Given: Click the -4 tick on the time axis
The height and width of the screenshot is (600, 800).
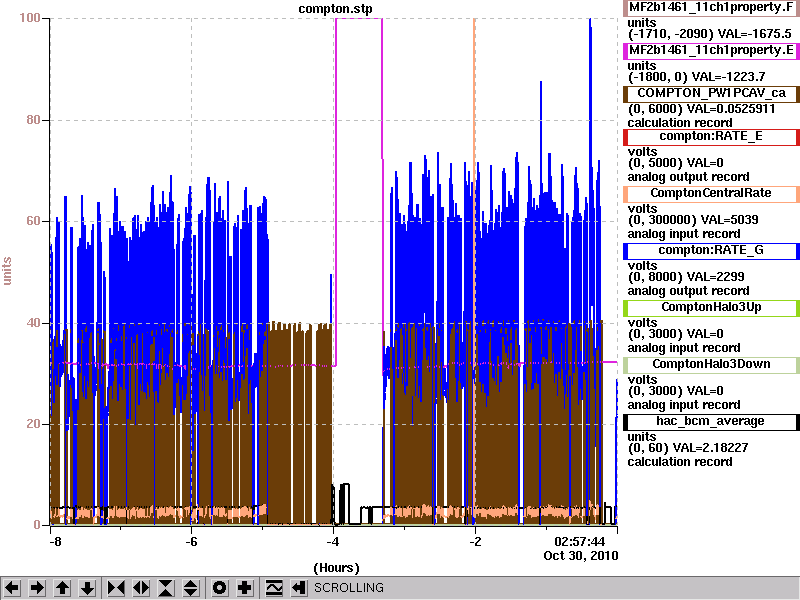Looking at the screenshot, I should (333, 541).
